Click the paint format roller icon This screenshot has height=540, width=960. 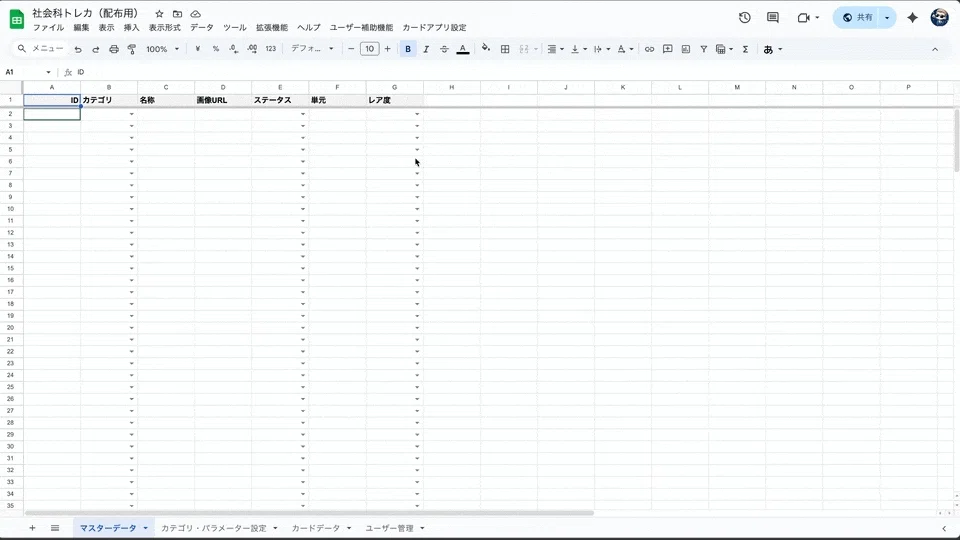pyautogui.click(x=132, y=49)
